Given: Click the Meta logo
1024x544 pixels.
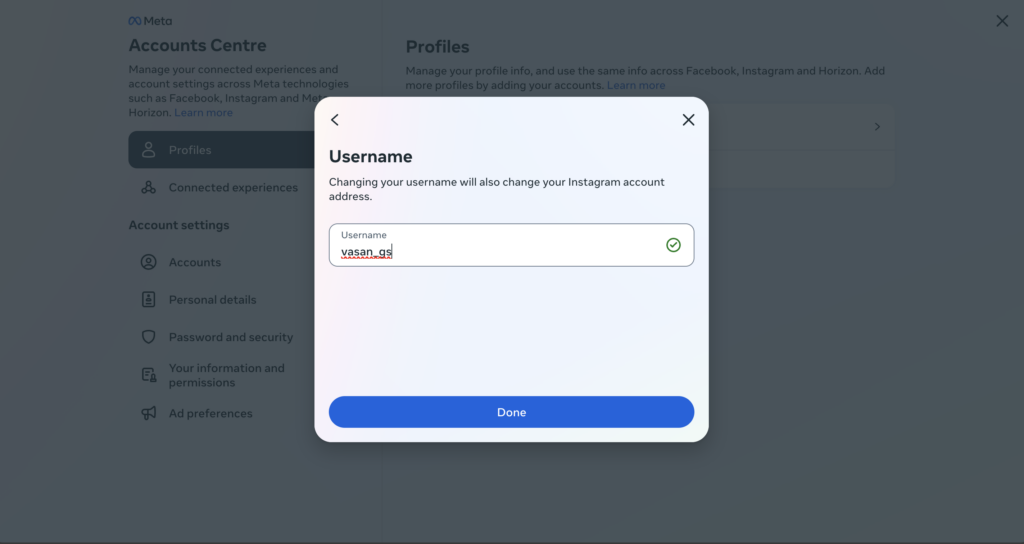Looking at the screenshot, I should tap(150, 21).
